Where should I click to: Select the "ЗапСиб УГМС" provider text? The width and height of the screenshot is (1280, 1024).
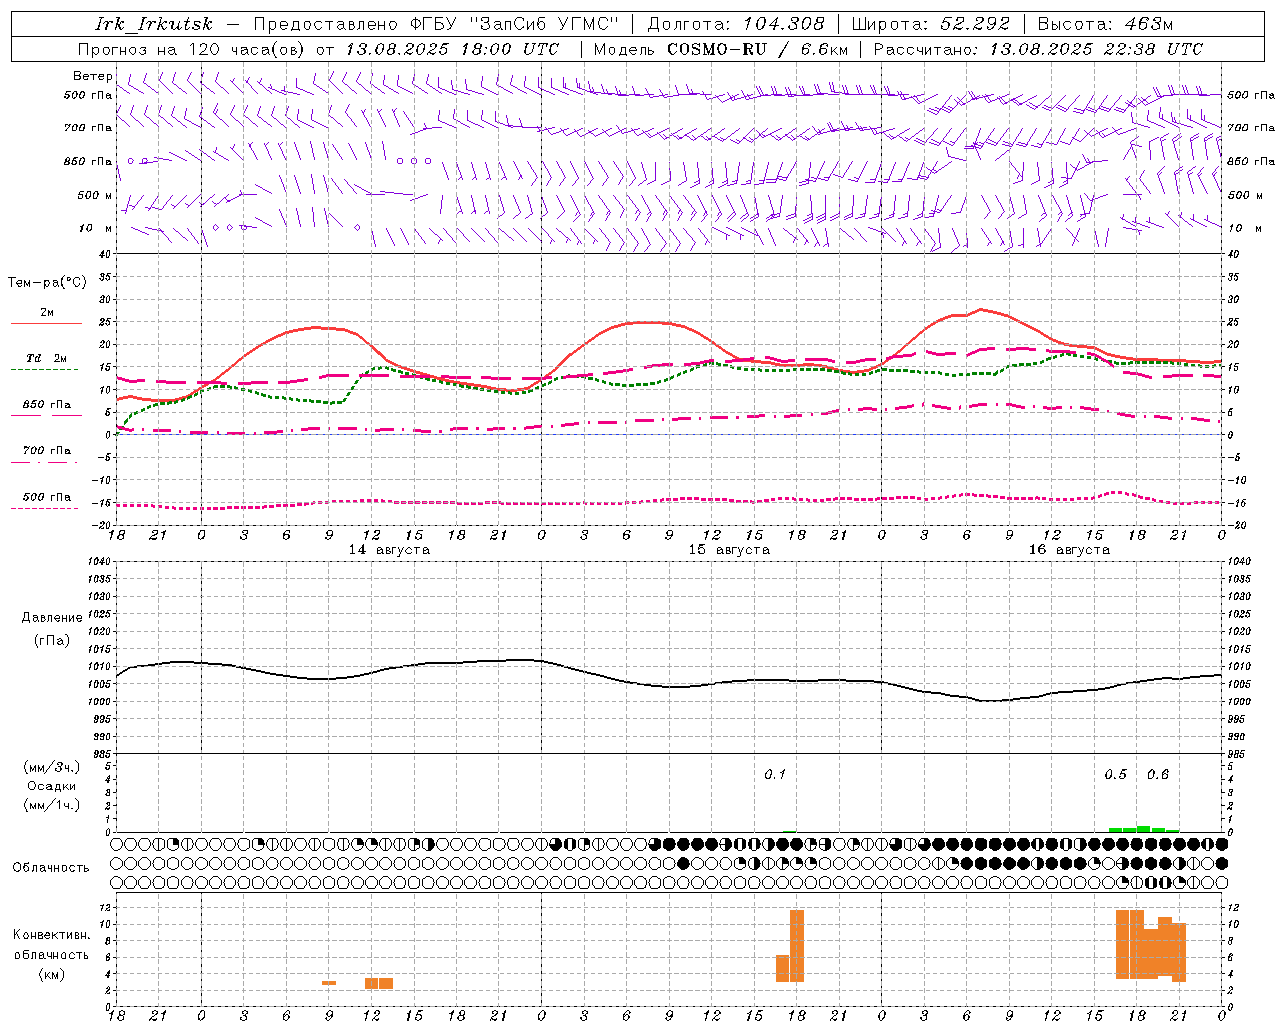(x=544, y=24)
